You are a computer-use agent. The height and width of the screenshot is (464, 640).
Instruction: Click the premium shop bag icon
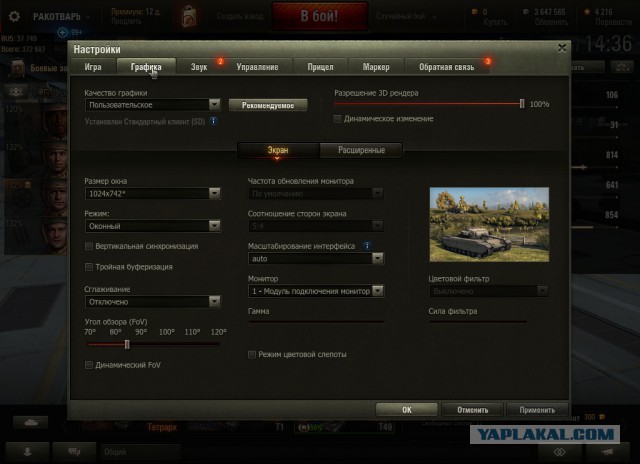tap(189, 16)
